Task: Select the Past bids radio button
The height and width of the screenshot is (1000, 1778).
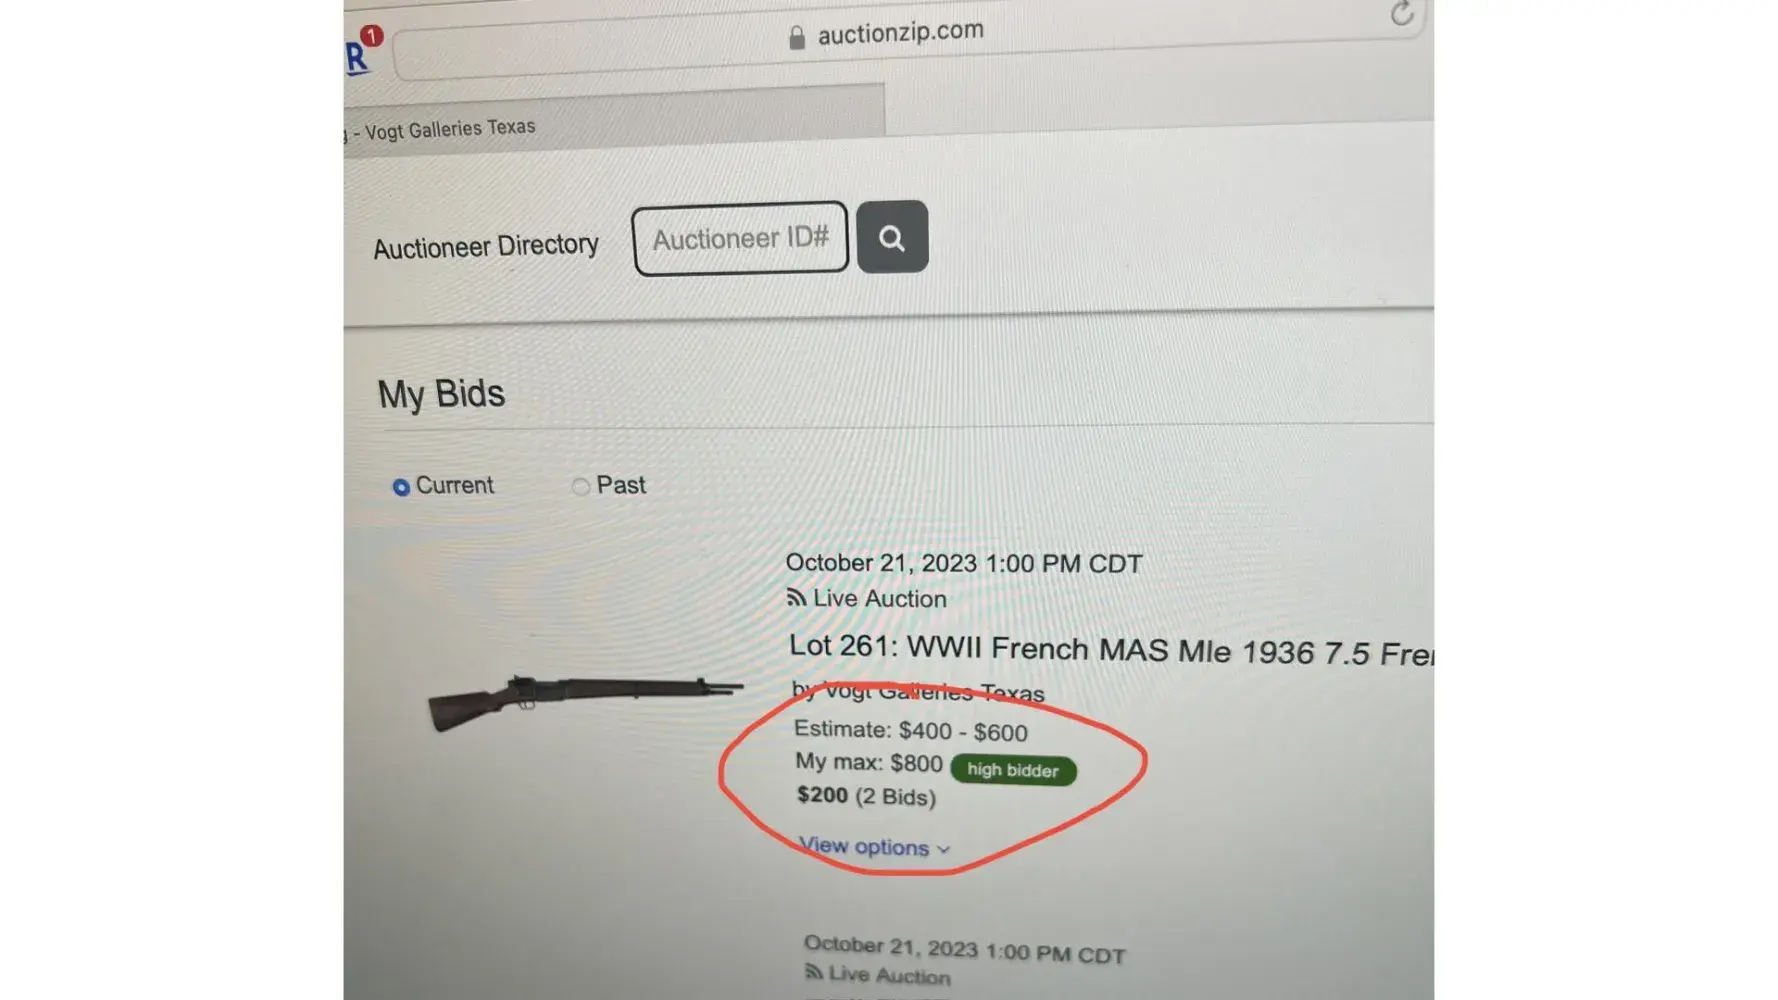Action: 580,487
